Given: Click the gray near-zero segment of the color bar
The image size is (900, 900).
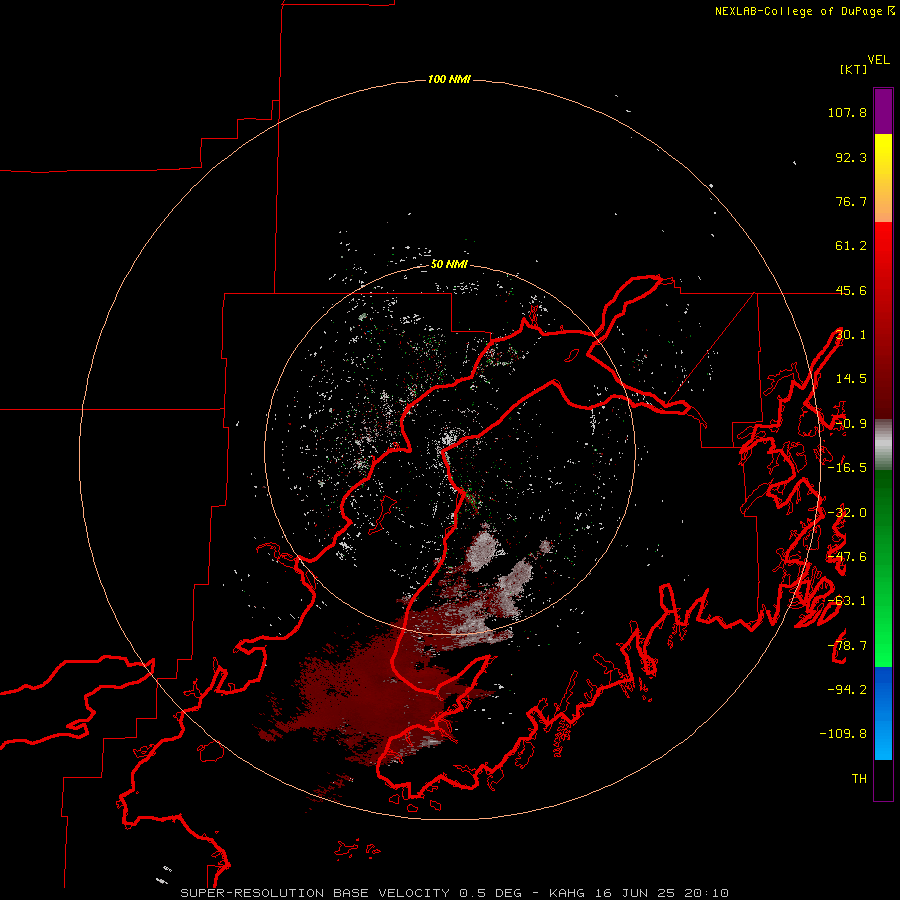Looking at the screenshot, I should [x=883, y=445].
